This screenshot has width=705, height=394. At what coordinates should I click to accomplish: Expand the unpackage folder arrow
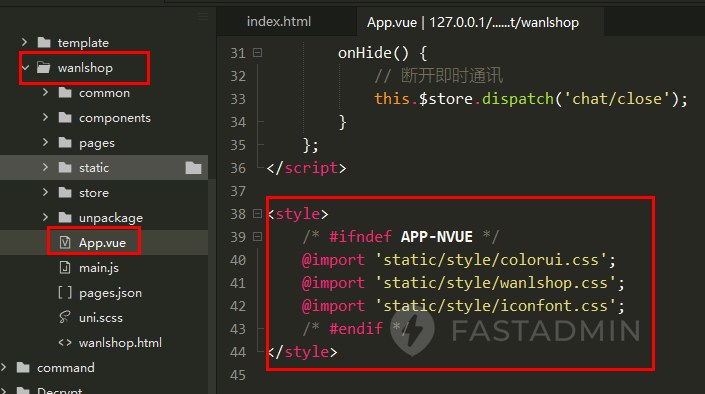tap(45, 217)
